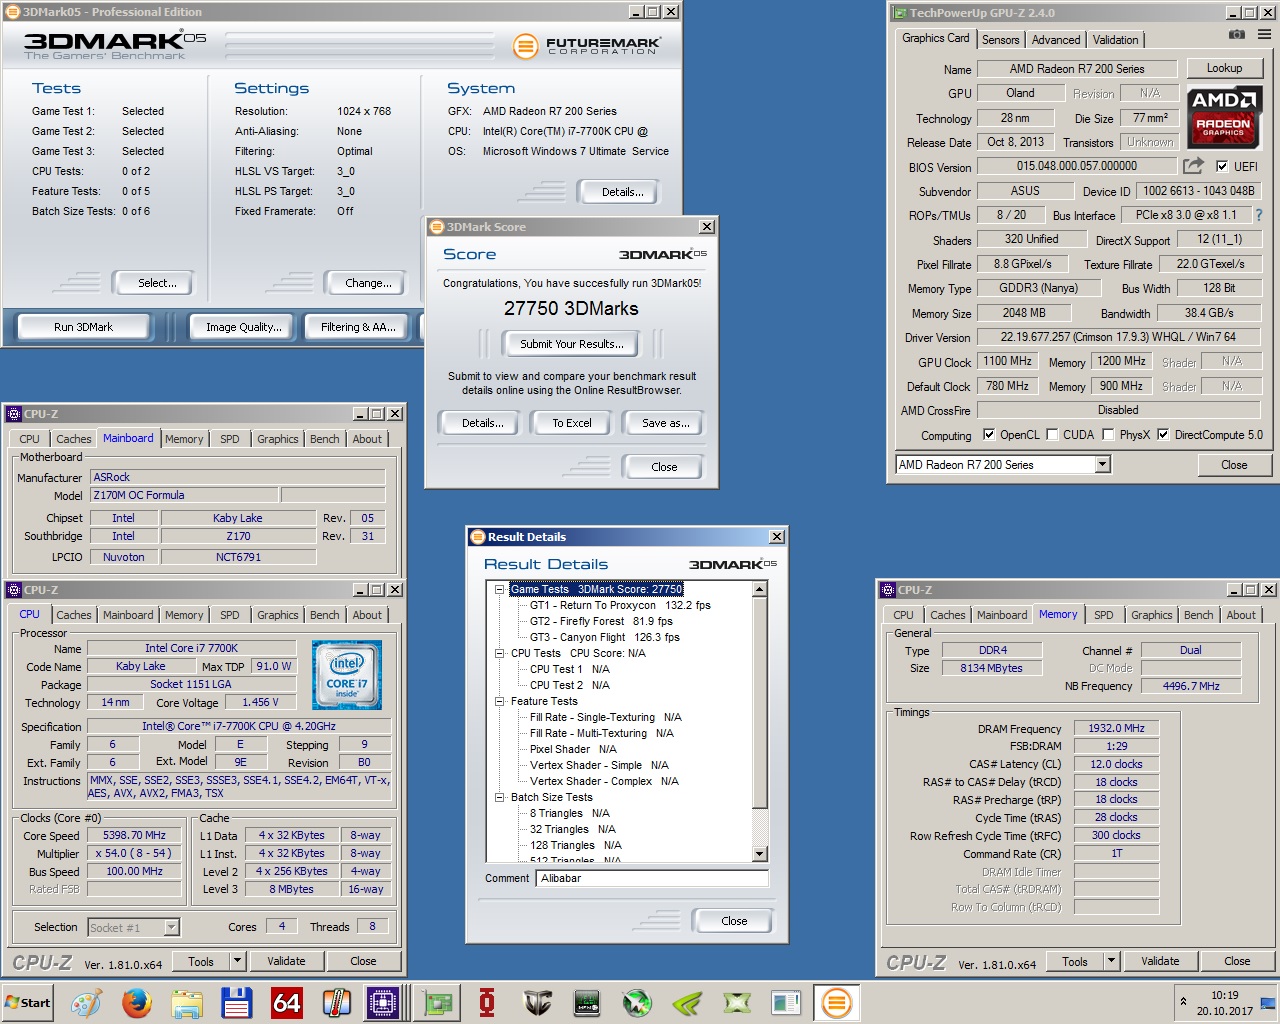The image size is (1280, 1024).
Task: Open the Windows Start button
Action: point(28,1003)
